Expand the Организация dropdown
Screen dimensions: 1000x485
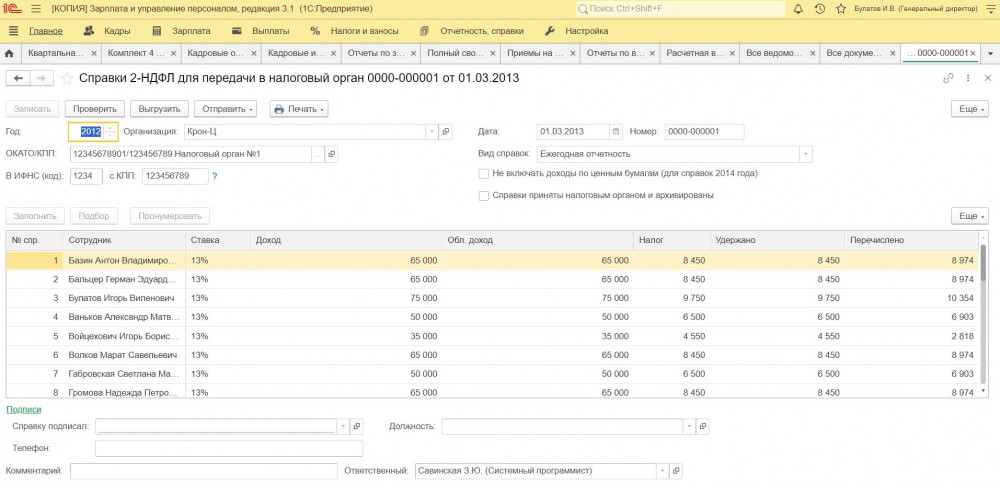click(431, 131)
